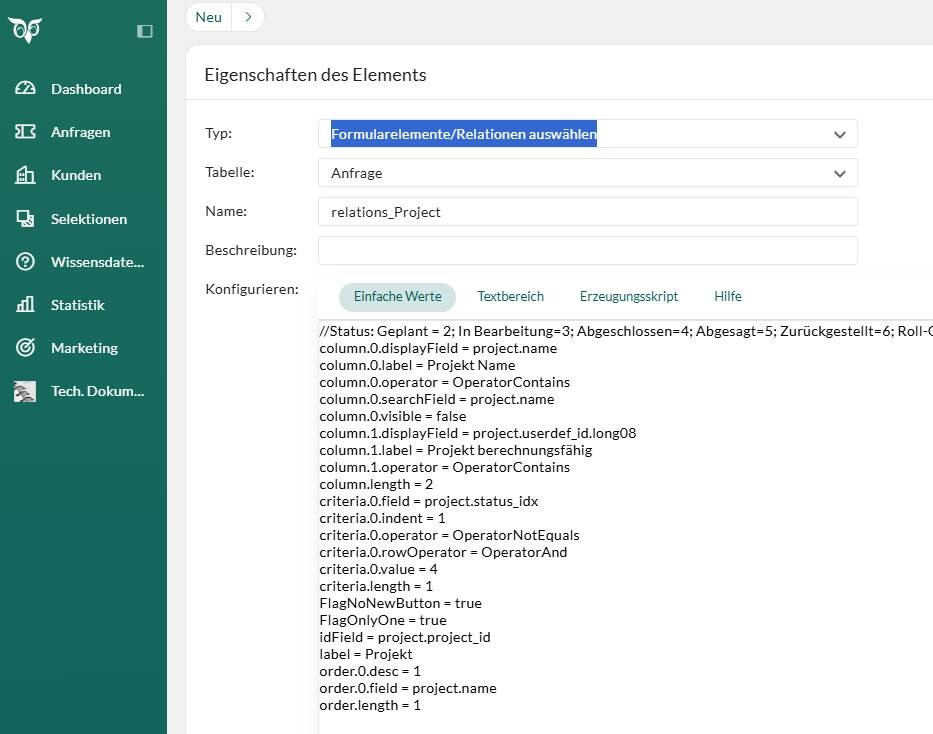Click the line 'criteria.0.indent = 1'

coord(382,518)
